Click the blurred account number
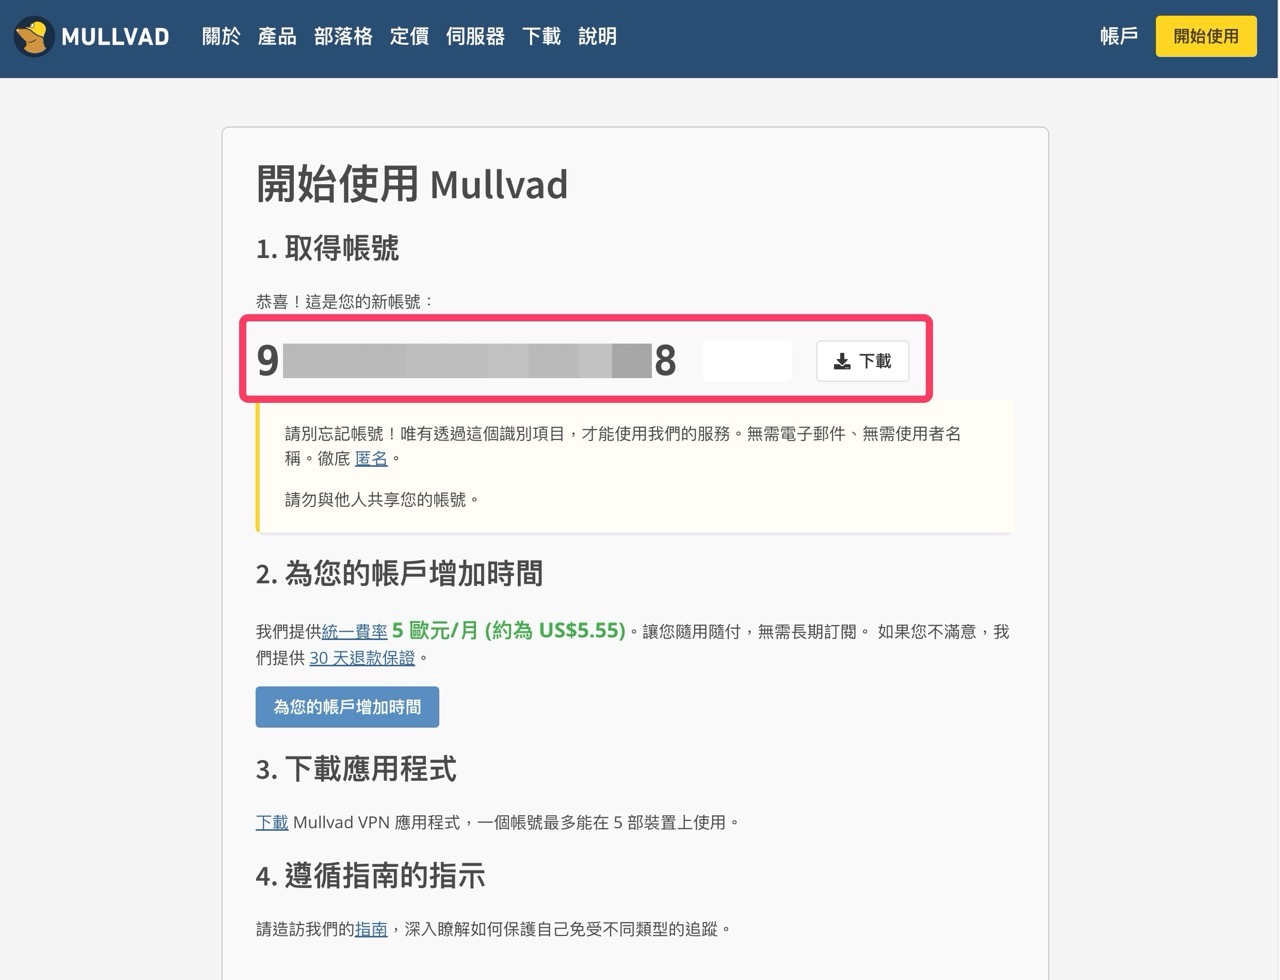 (466, 360)
